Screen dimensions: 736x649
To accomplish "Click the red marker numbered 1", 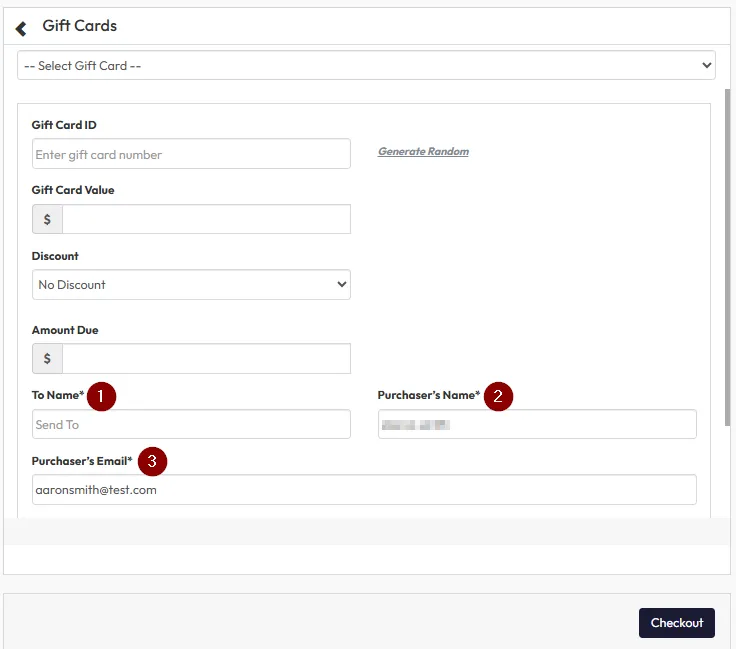I will pos(101,396).
